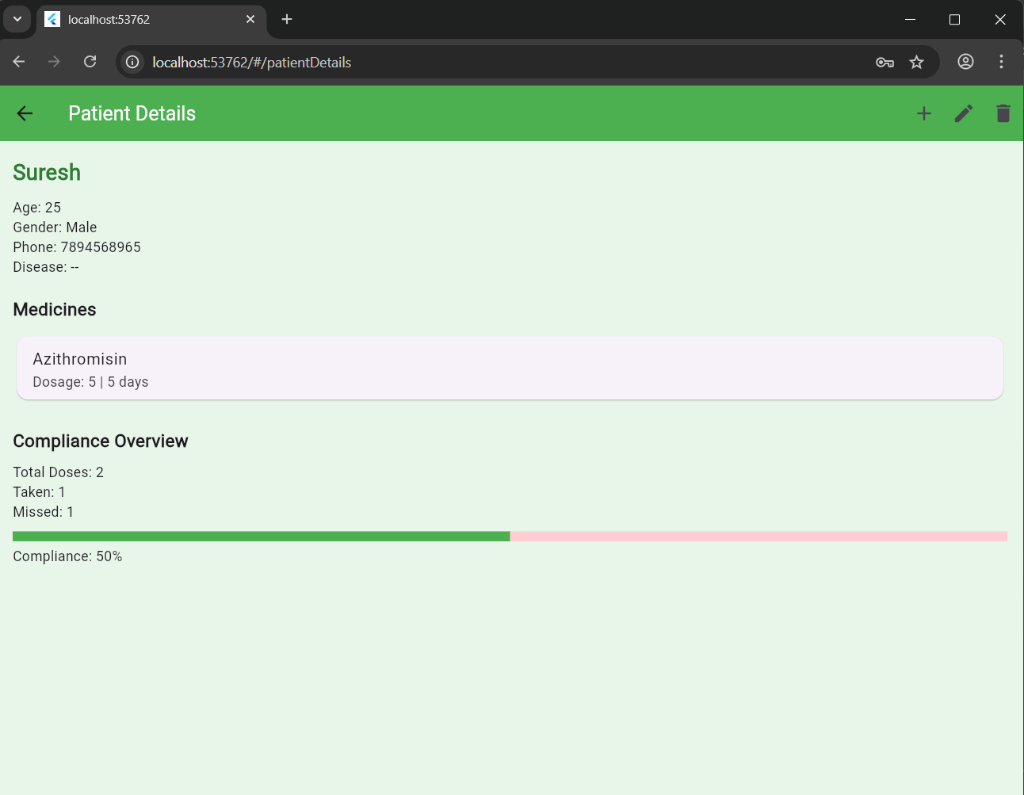The image size is (1024, 795).
Task: Click the Taken: 1 text
Action: [x=39, y=492]
